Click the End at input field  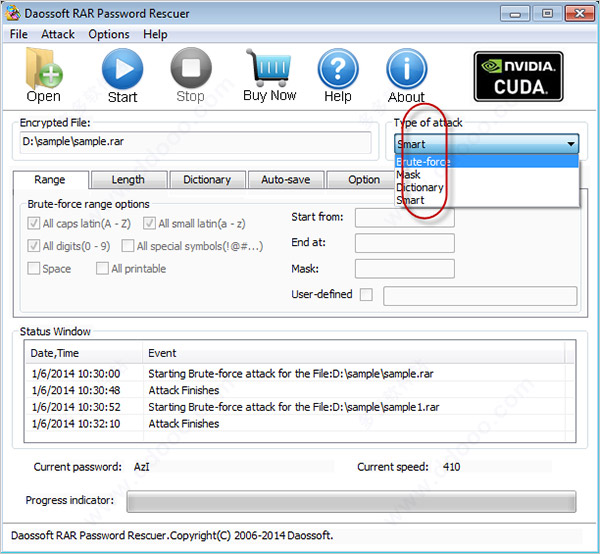tap(404, 243)
